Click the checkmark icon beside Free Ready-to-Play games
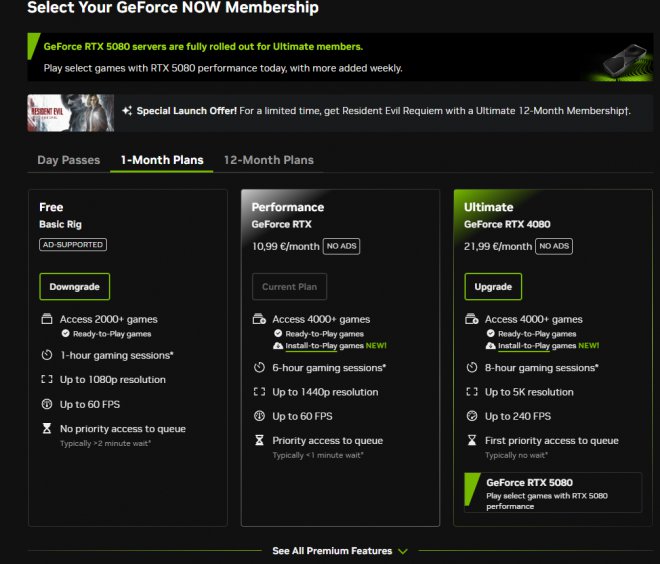This screenshot has width=660, height=564. (x=65, y=334)
